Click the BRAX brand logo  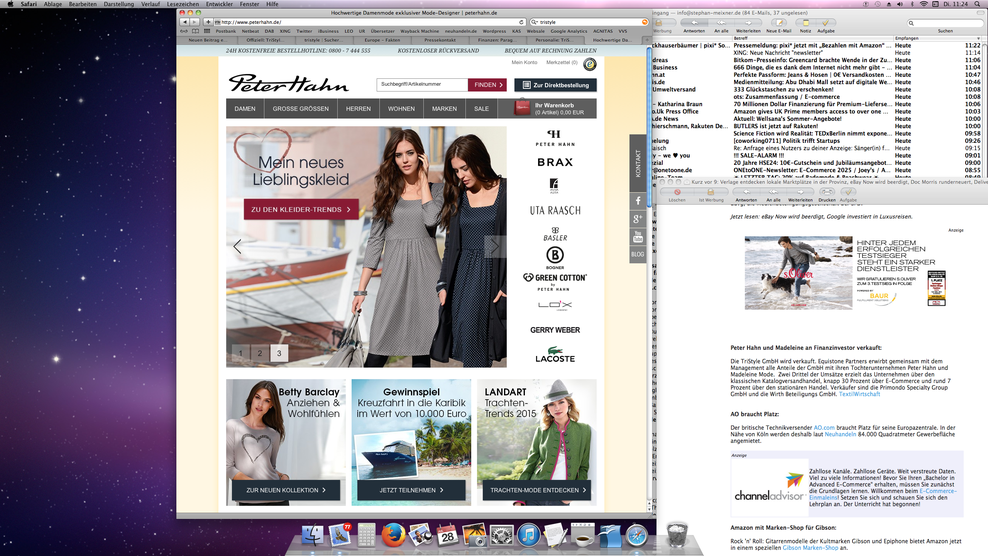click(555, 162)
